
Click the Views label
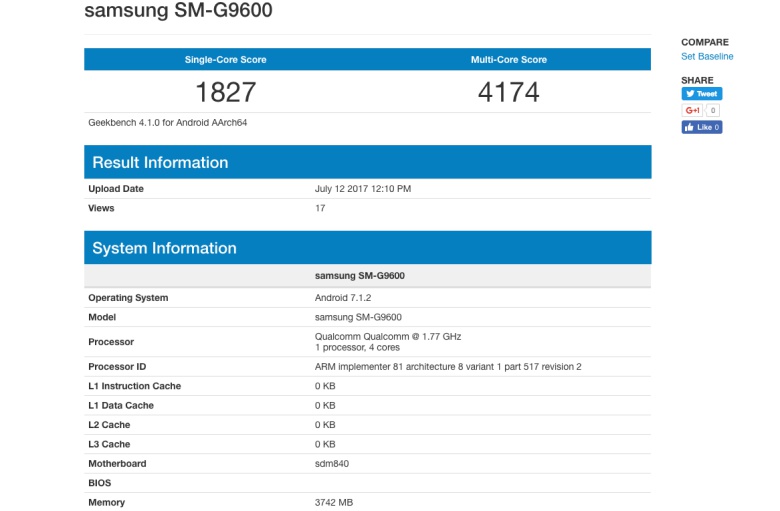pos(101,208)
